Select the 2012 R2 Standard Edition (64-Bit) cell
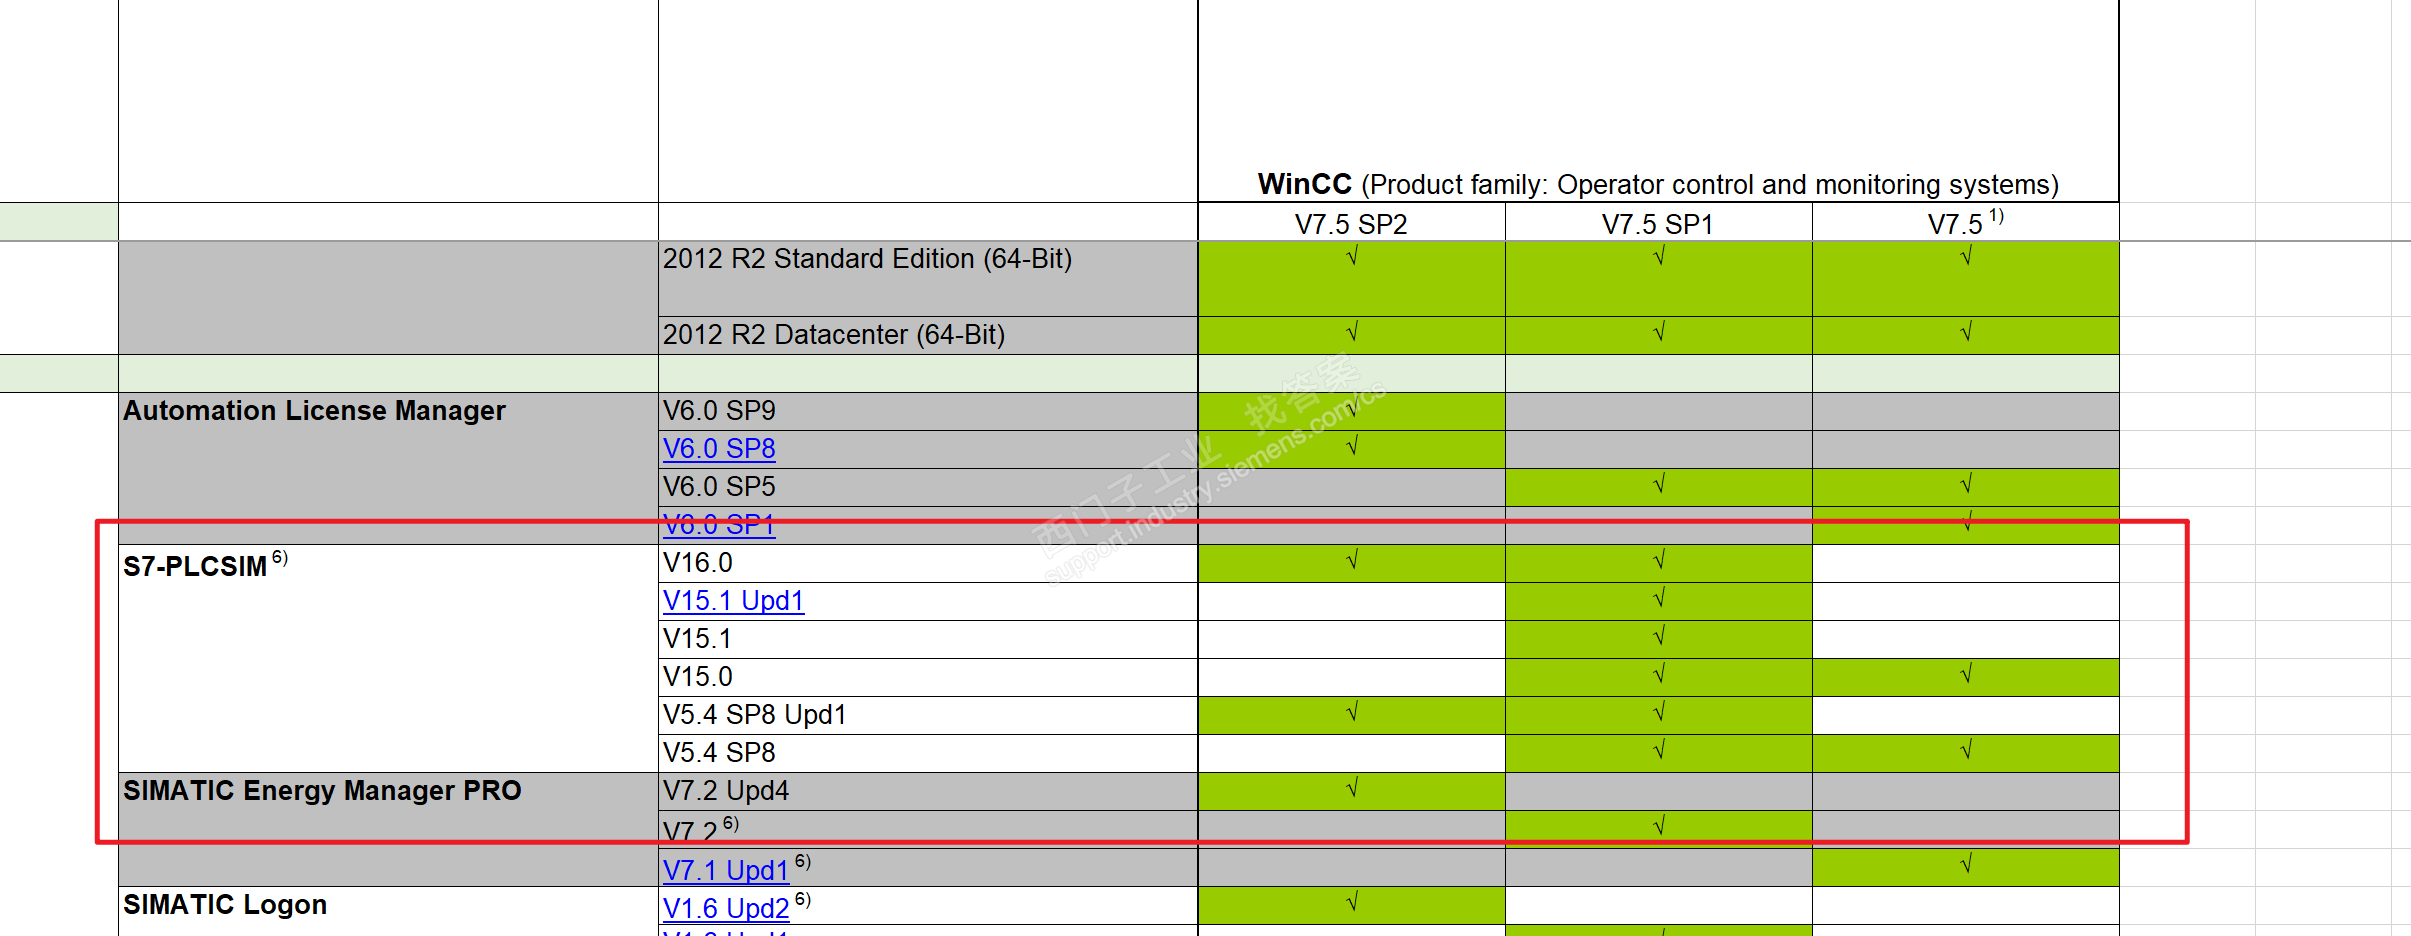Image resolution: width=2411 pixels, height=936 pixels. point(928,279)
